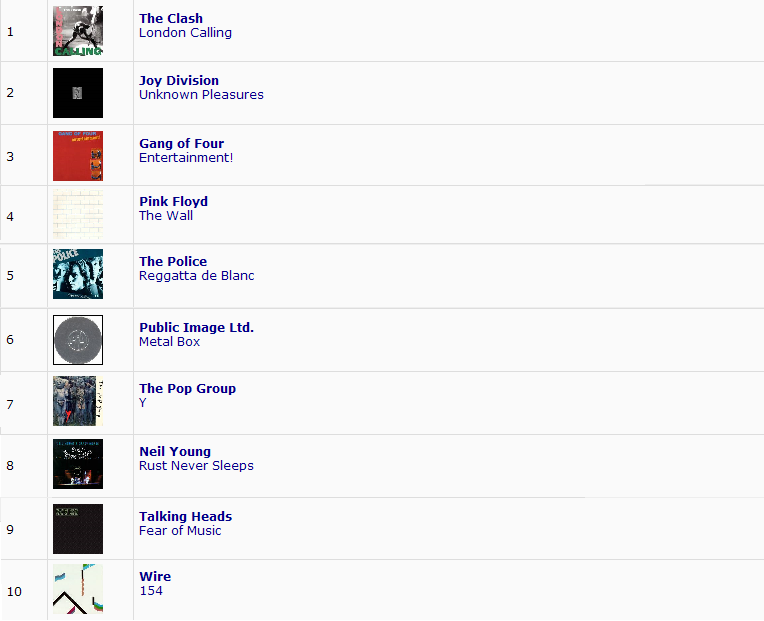This screenshot has width=764, height=621.
Task: Open the Public Image Ltd. artist link
Action: pyautogui.click(x=197, y=327)
